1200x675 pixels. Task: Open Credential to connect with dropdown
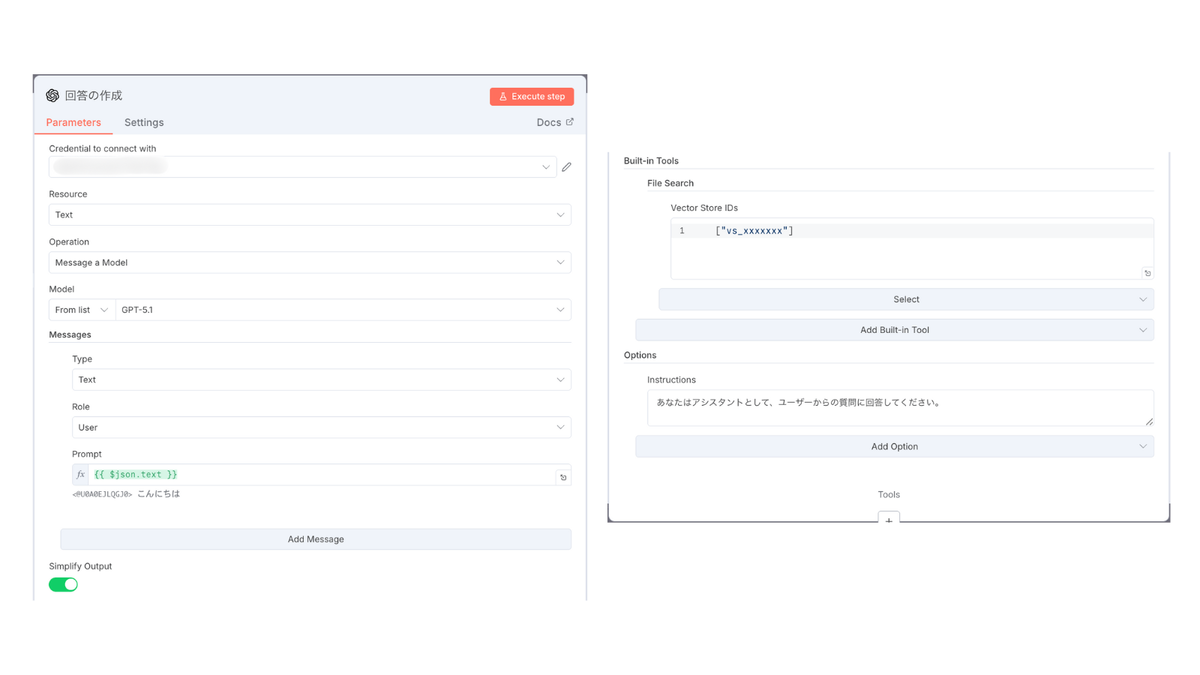click(303, 167)
